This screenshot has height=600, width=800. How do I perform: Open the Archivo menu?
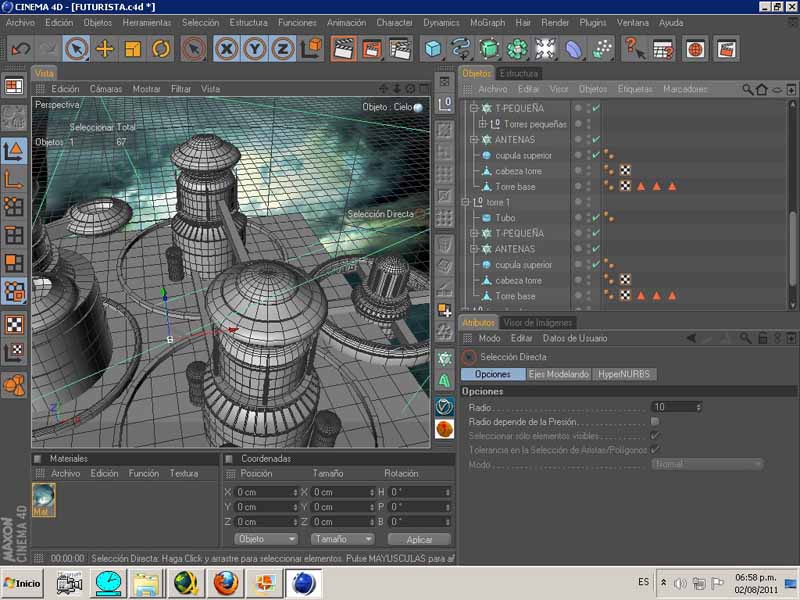click(20, 22)
